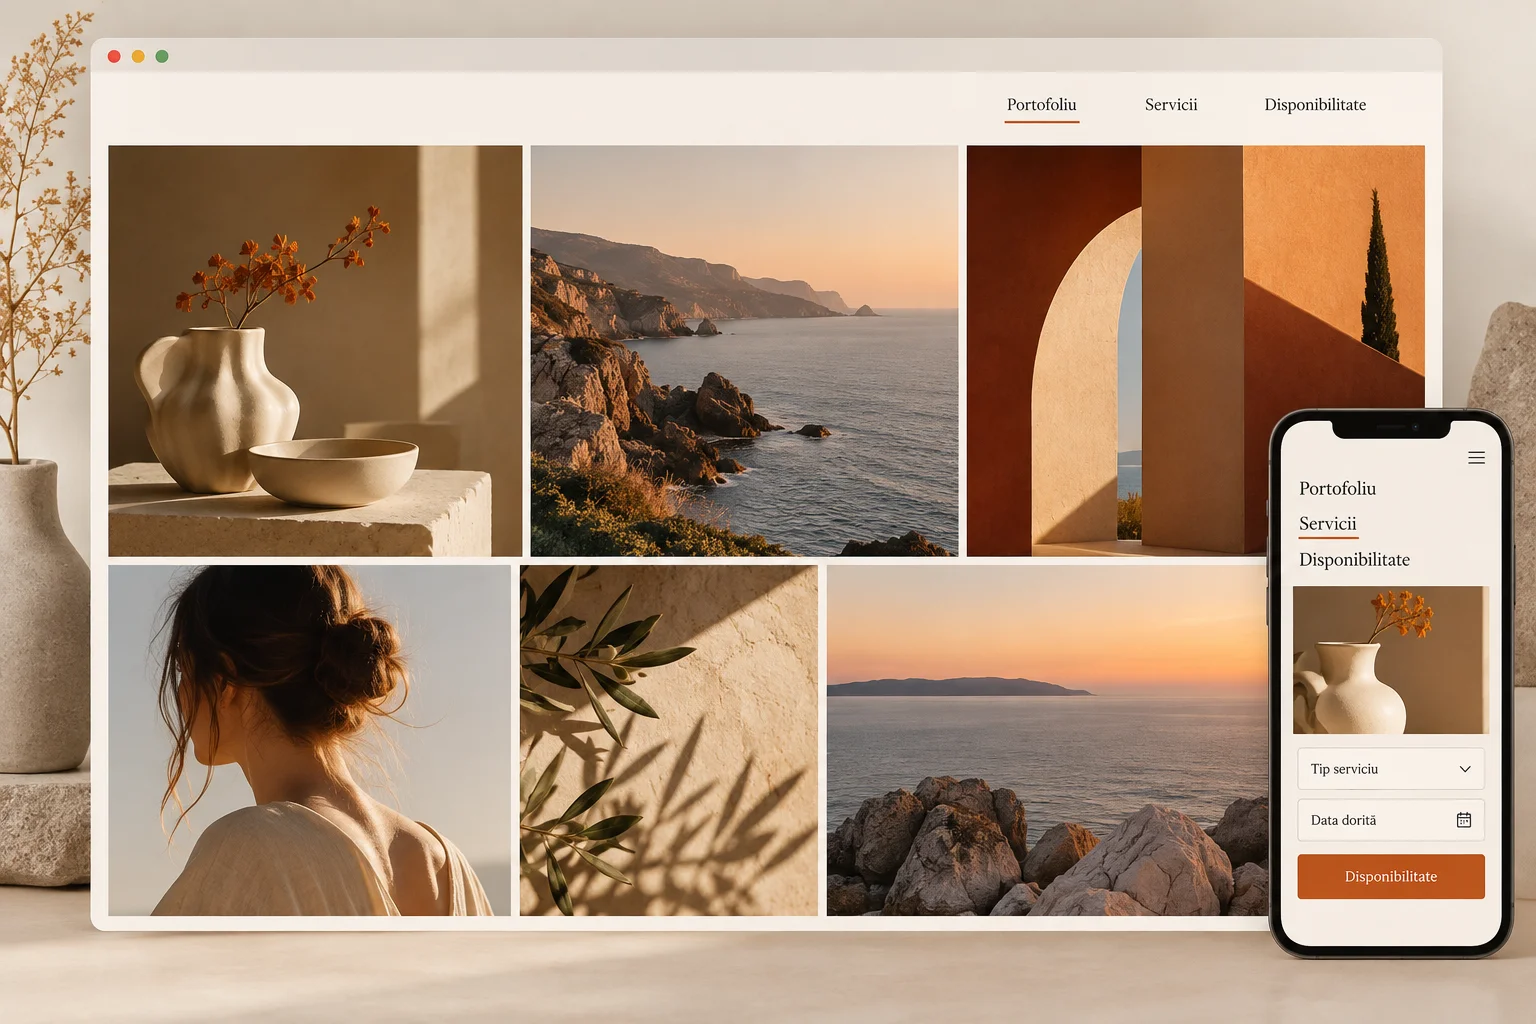The image size is (1536, 1024).
Task: Click the calendar icon in Data dorită field
Action: (1464, 820)
